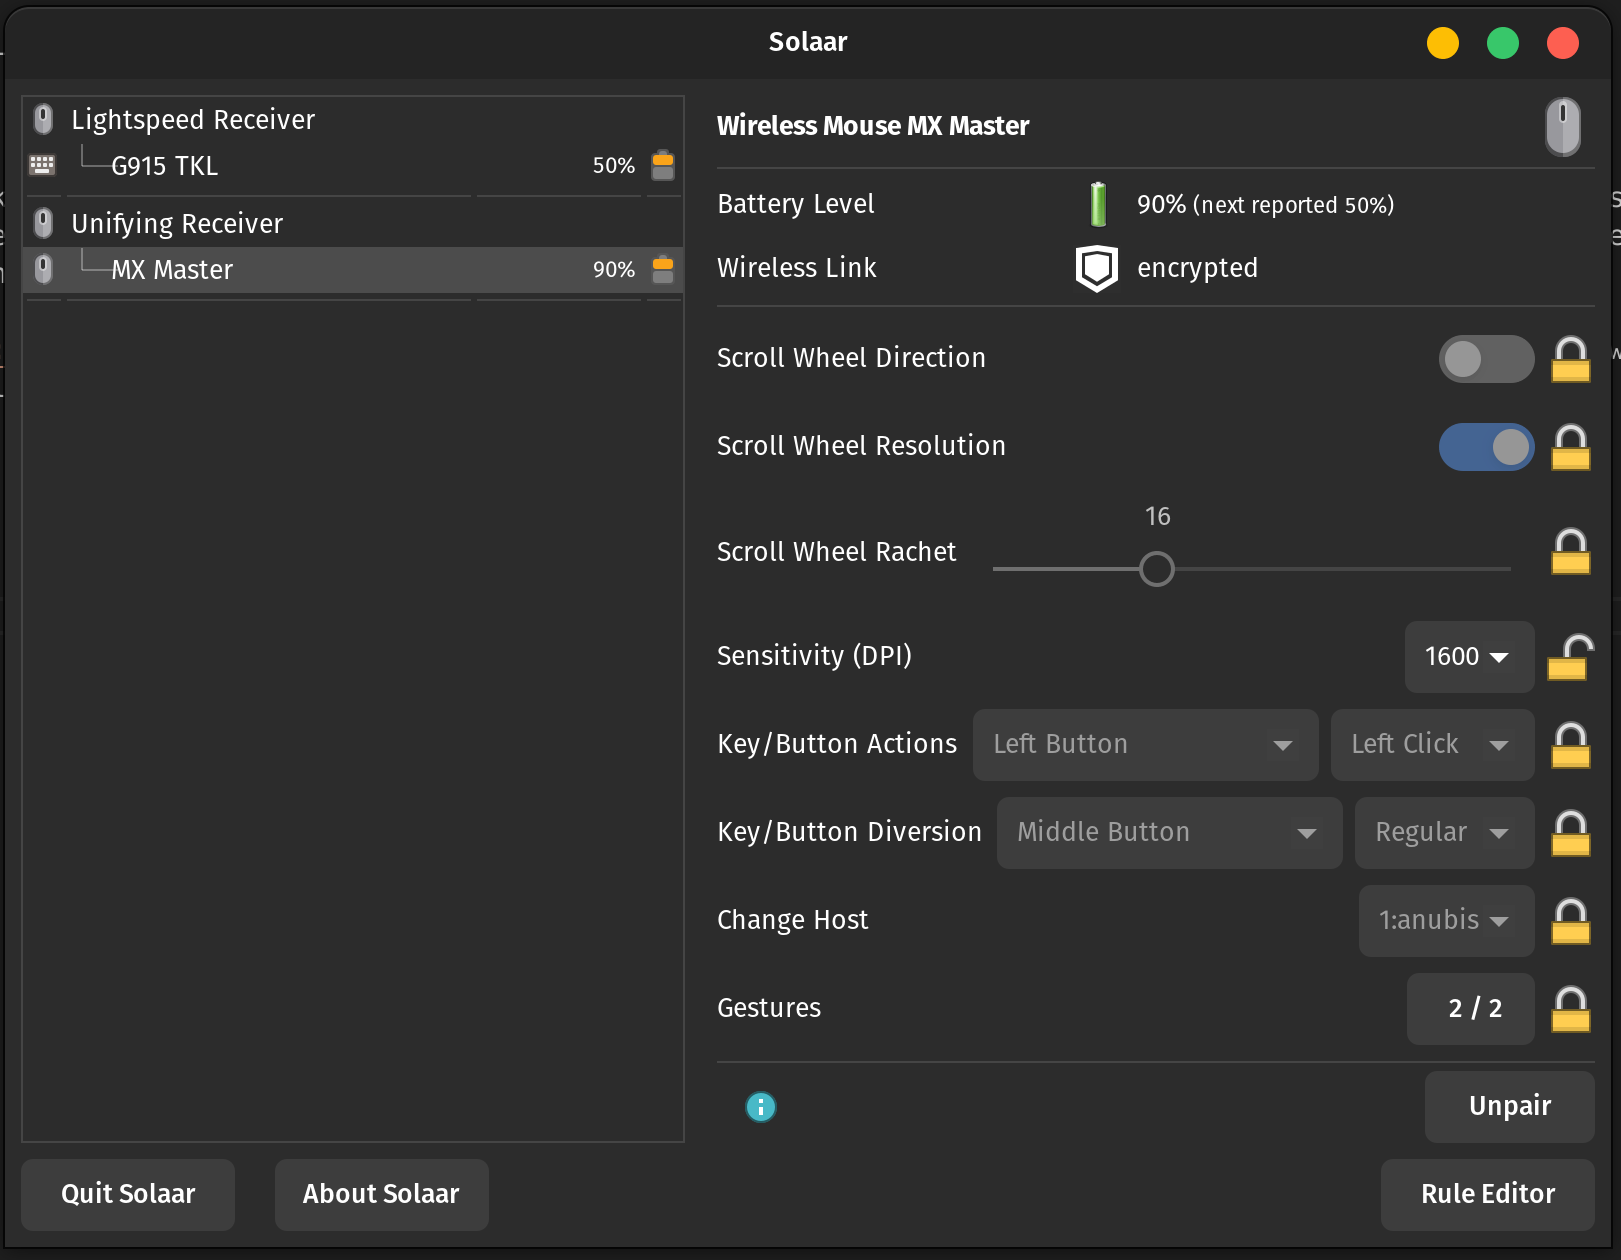
Task: Click the 'Wireless Link' label
Action: [797, 268]
